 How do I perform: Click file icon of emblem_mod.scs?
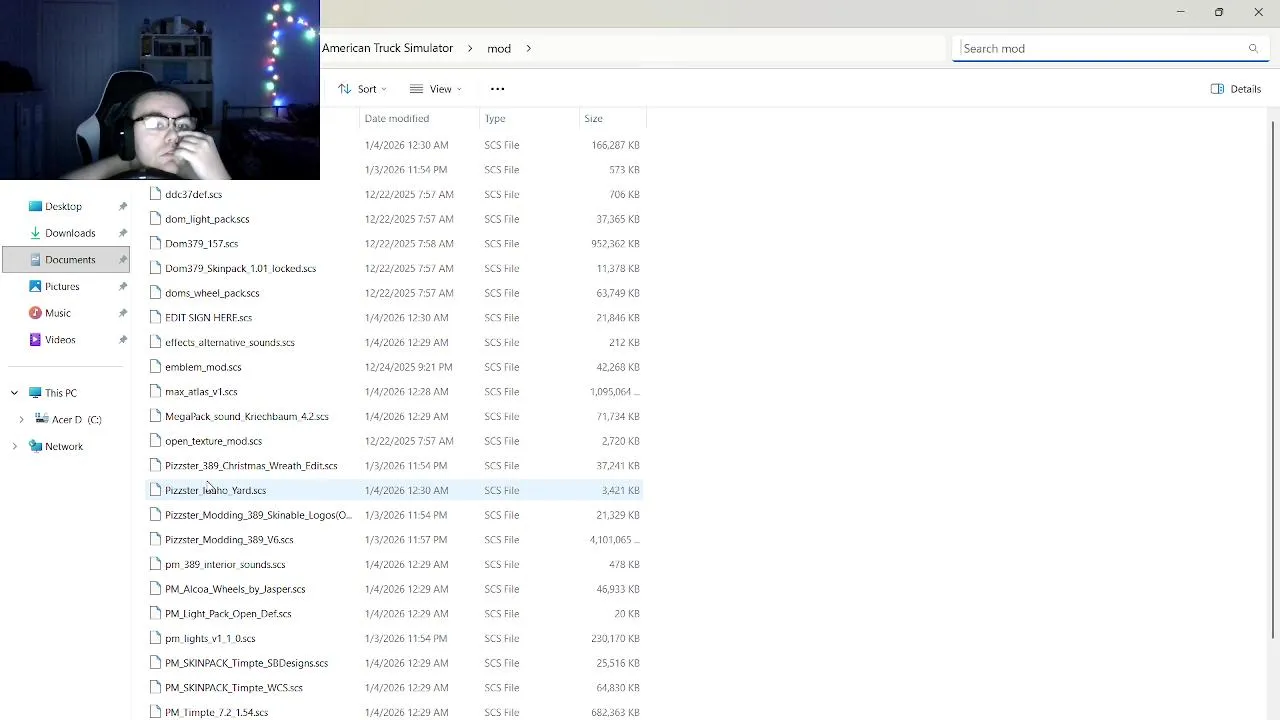(x=155, y=367)
